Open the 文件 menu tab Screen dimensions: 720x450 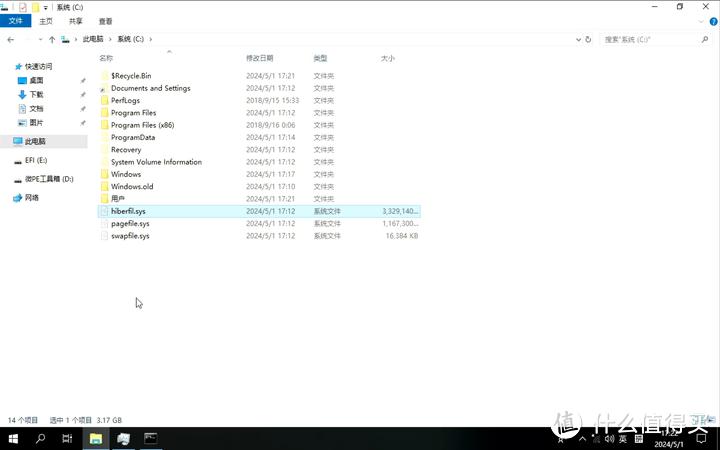(x=15, y=20)
